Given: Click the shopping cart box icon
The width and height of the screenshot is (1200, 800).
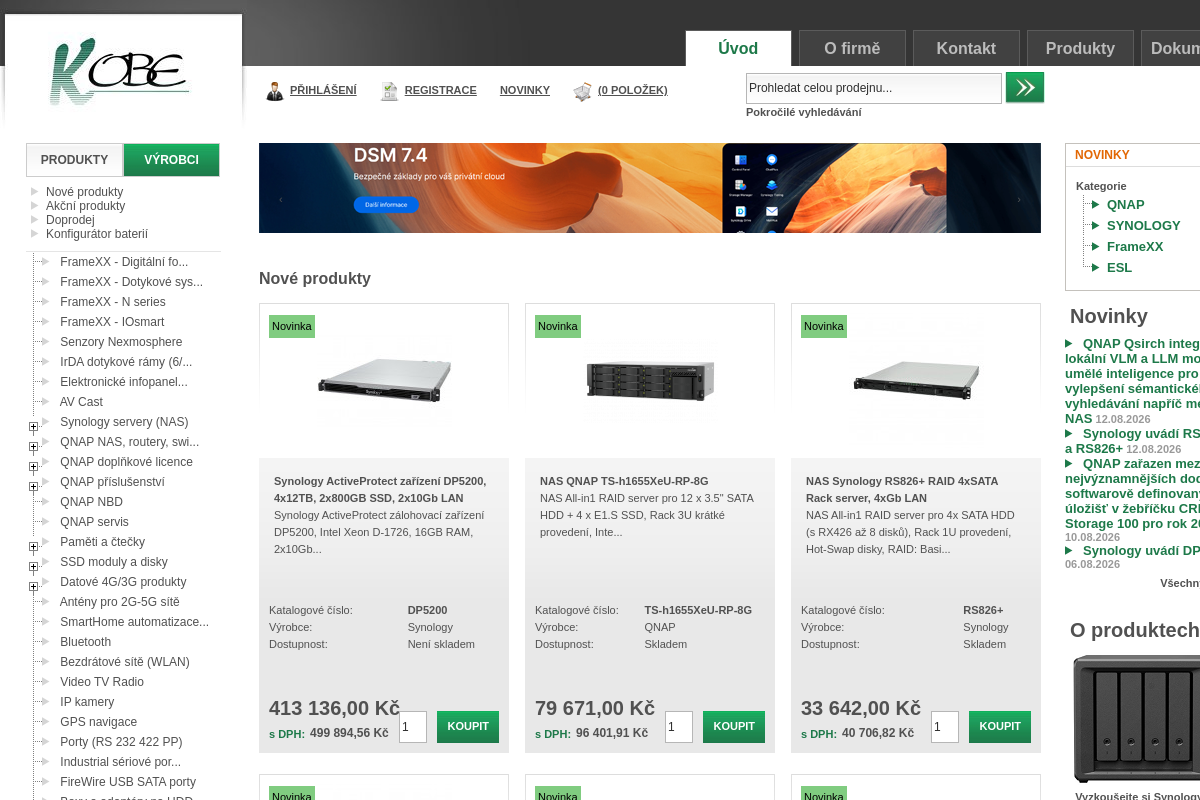Looking at the screenshot, I should click(582, 91).
